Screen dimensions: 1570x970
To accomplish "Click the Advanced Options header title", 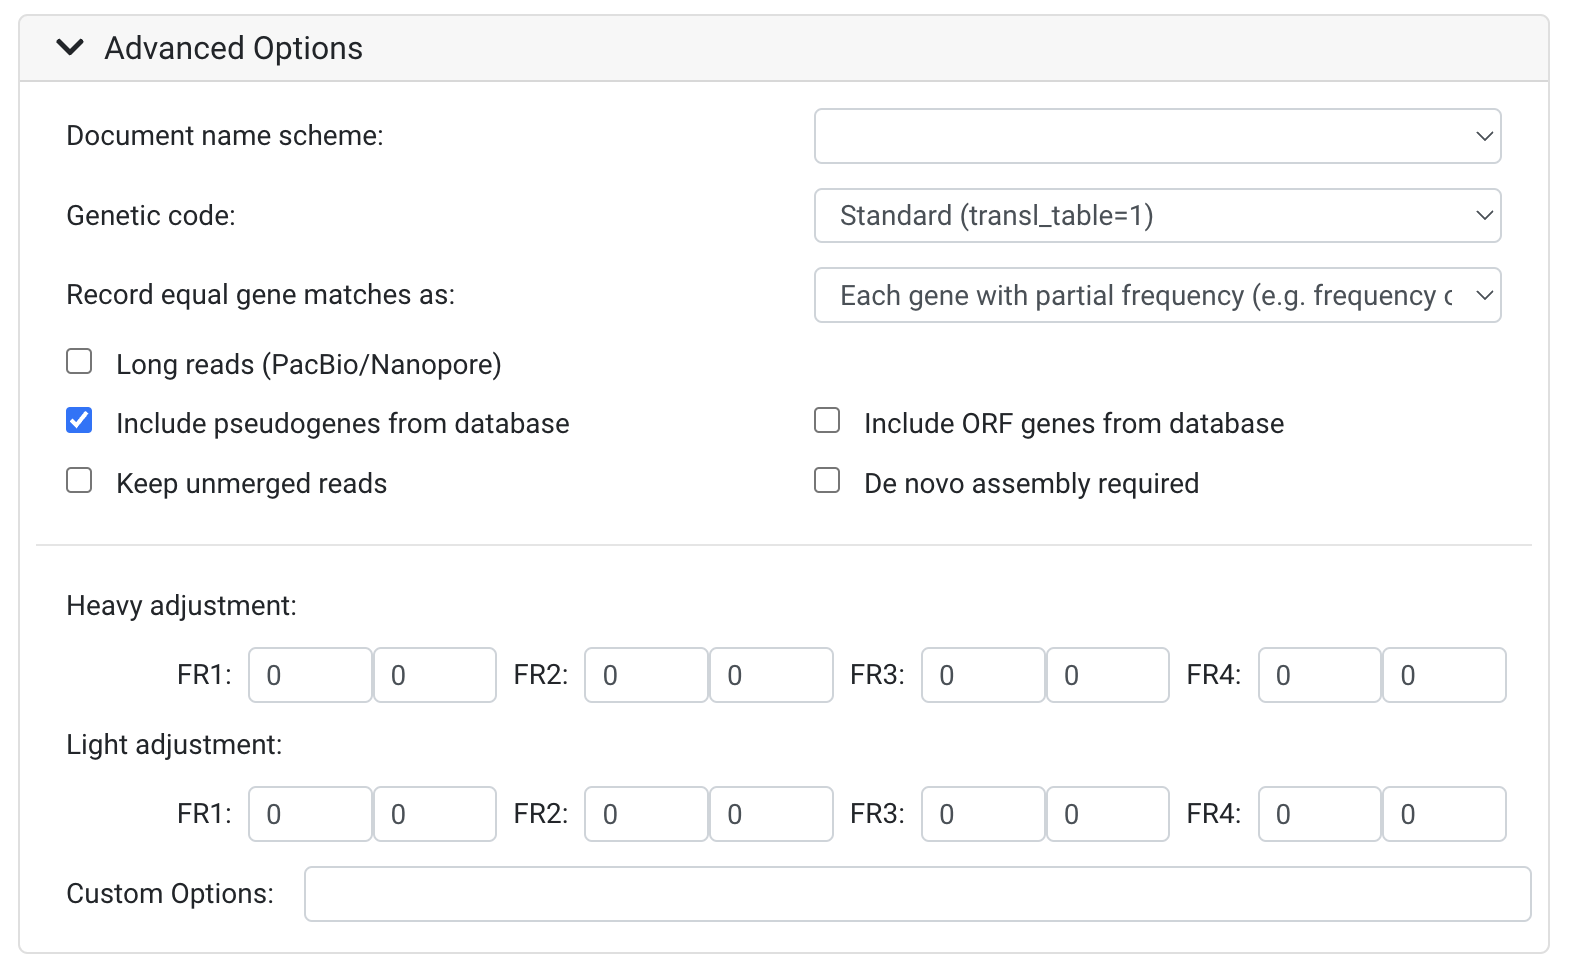I will coord(233,48).
